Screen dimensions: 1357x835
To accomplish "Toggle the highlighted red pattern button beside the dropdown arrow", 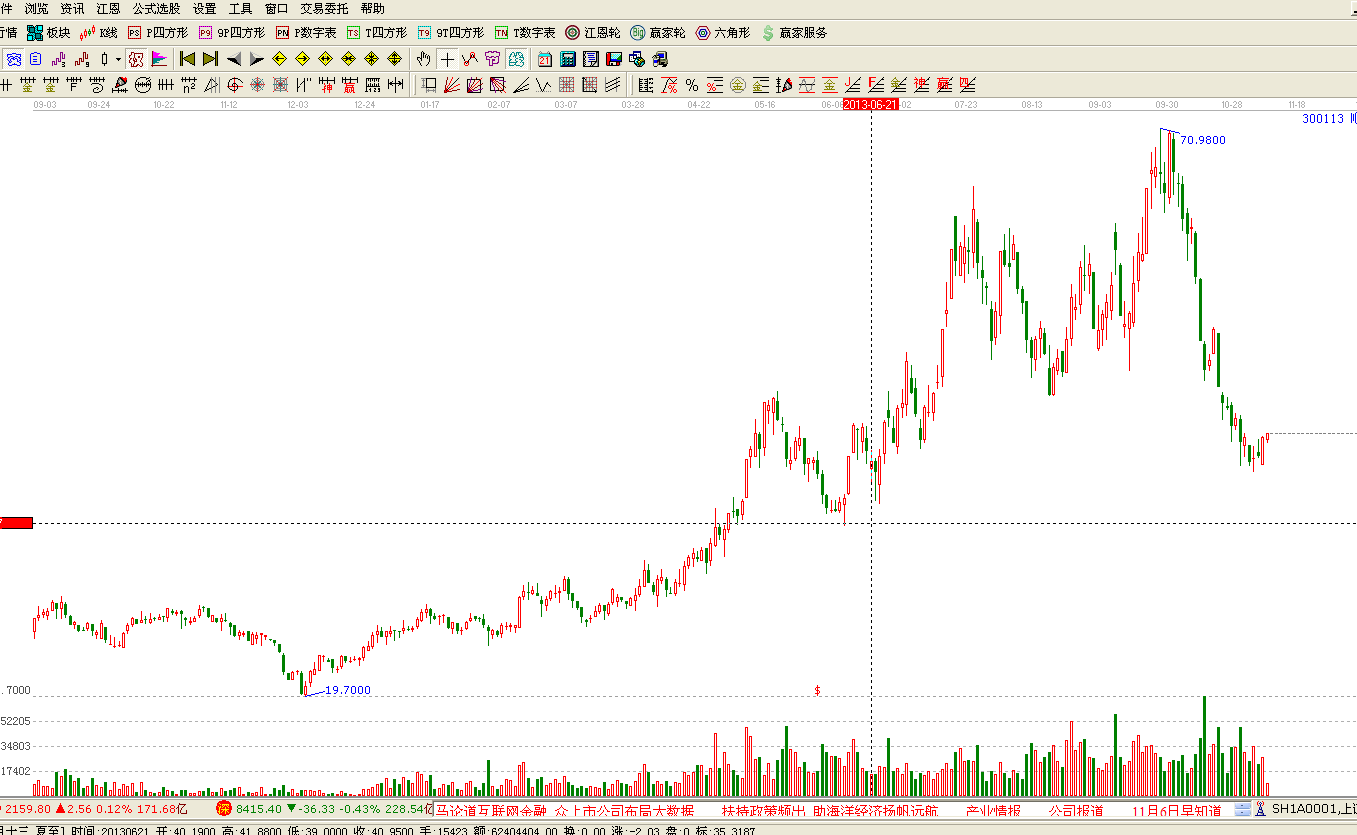I will click(x=136, y=59).
